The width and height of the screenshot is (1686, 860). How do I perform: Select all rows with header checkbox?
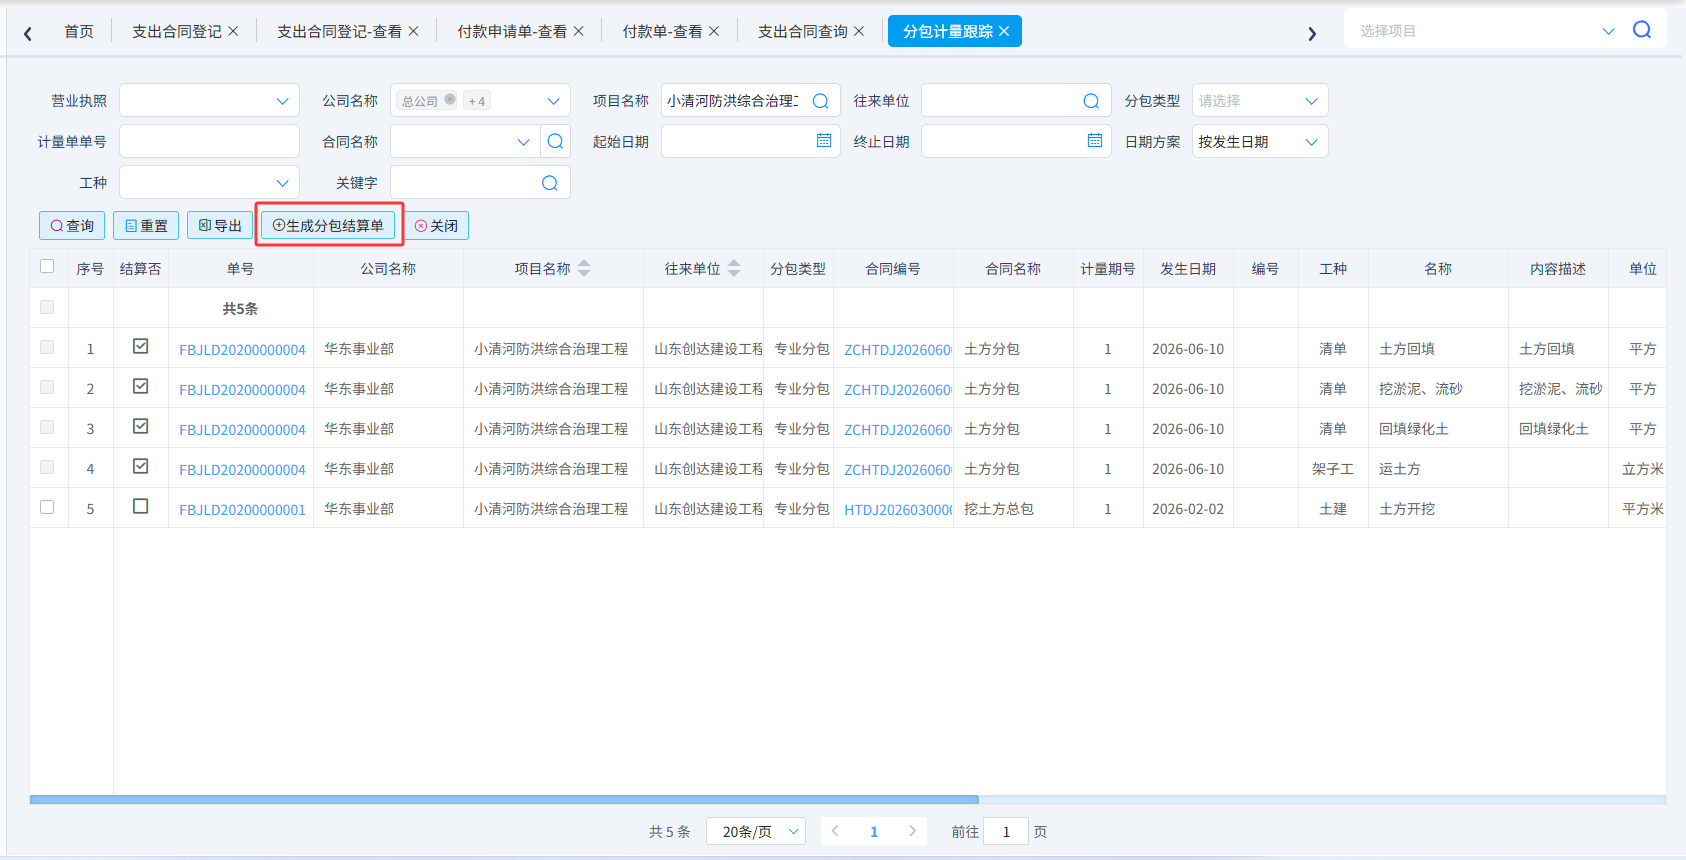[47, 266]
